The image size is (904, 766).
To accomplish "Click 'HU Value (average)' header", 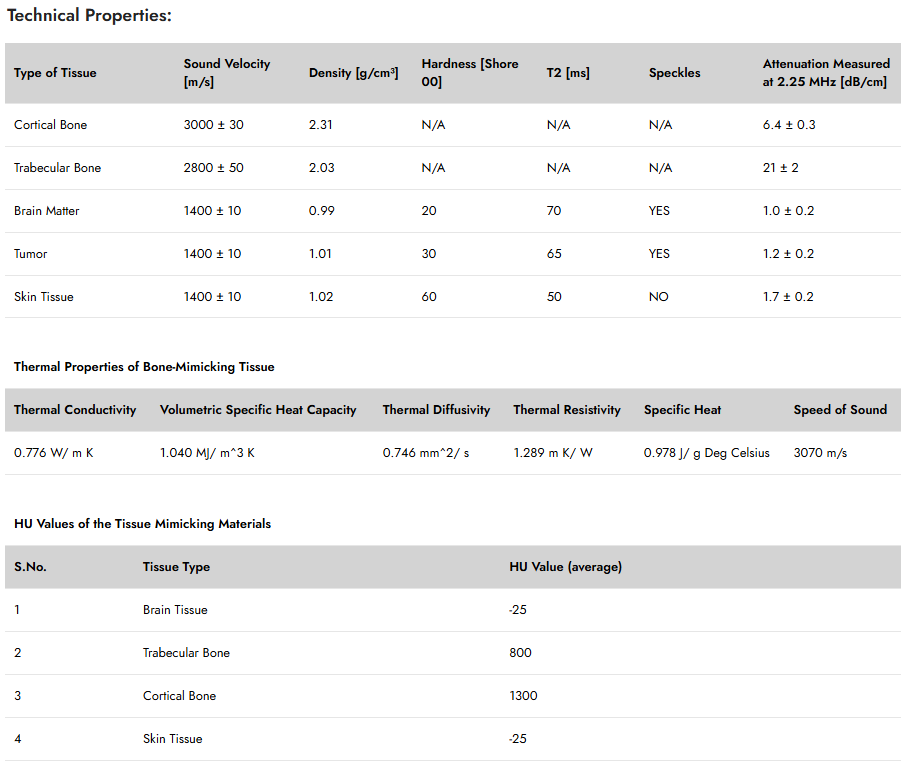I will click(x=566, y=567).
